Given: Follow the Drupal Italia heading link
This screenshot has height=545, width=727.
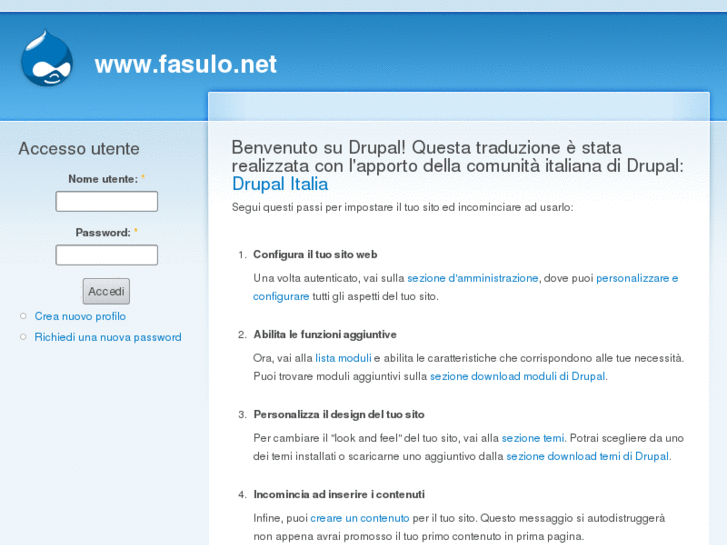Looking at the screenshot, I should coord(280,184).
